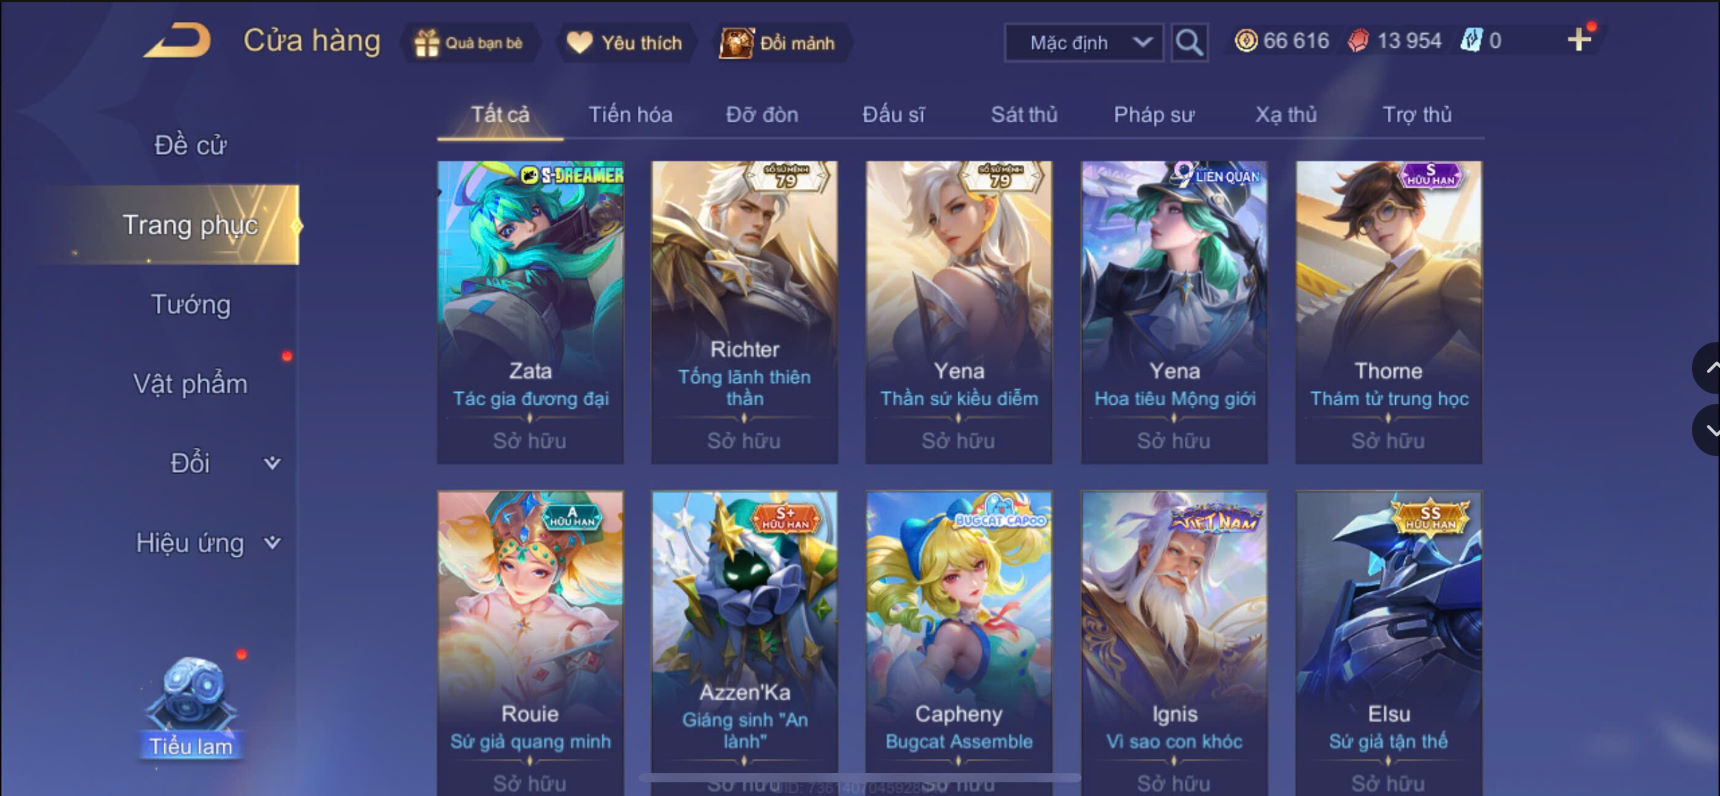Expand the Hiệu ứng sidebar submenu
1720x796 pixels.
click(272, 543)
